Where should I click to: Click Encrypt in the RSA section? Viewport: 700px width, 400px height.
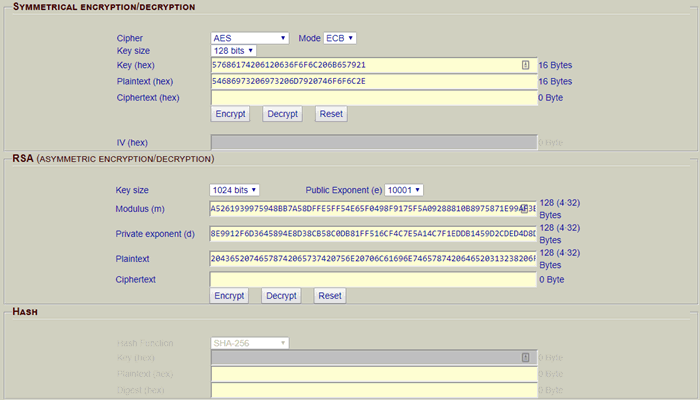tap(230, 296)
